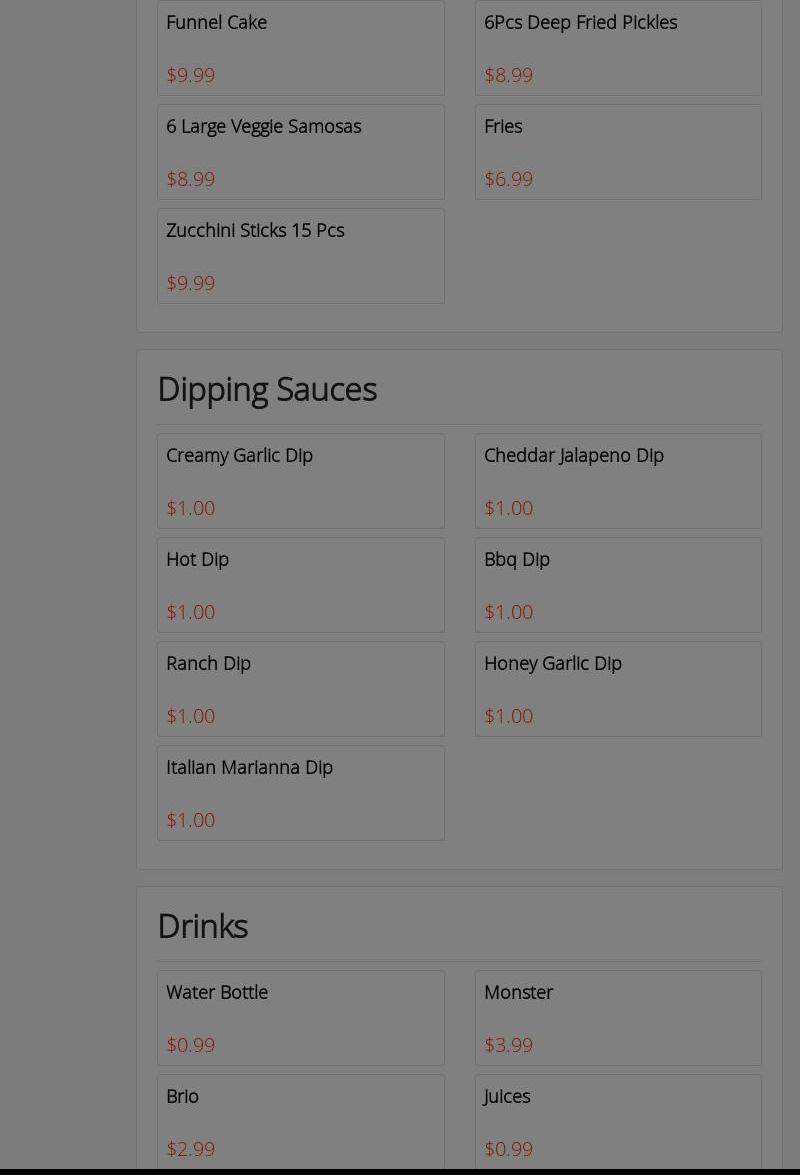This screenshot has width=800, height=1175.
Task: Select Creamy Garlic Dip sauce
Action: 300,480
